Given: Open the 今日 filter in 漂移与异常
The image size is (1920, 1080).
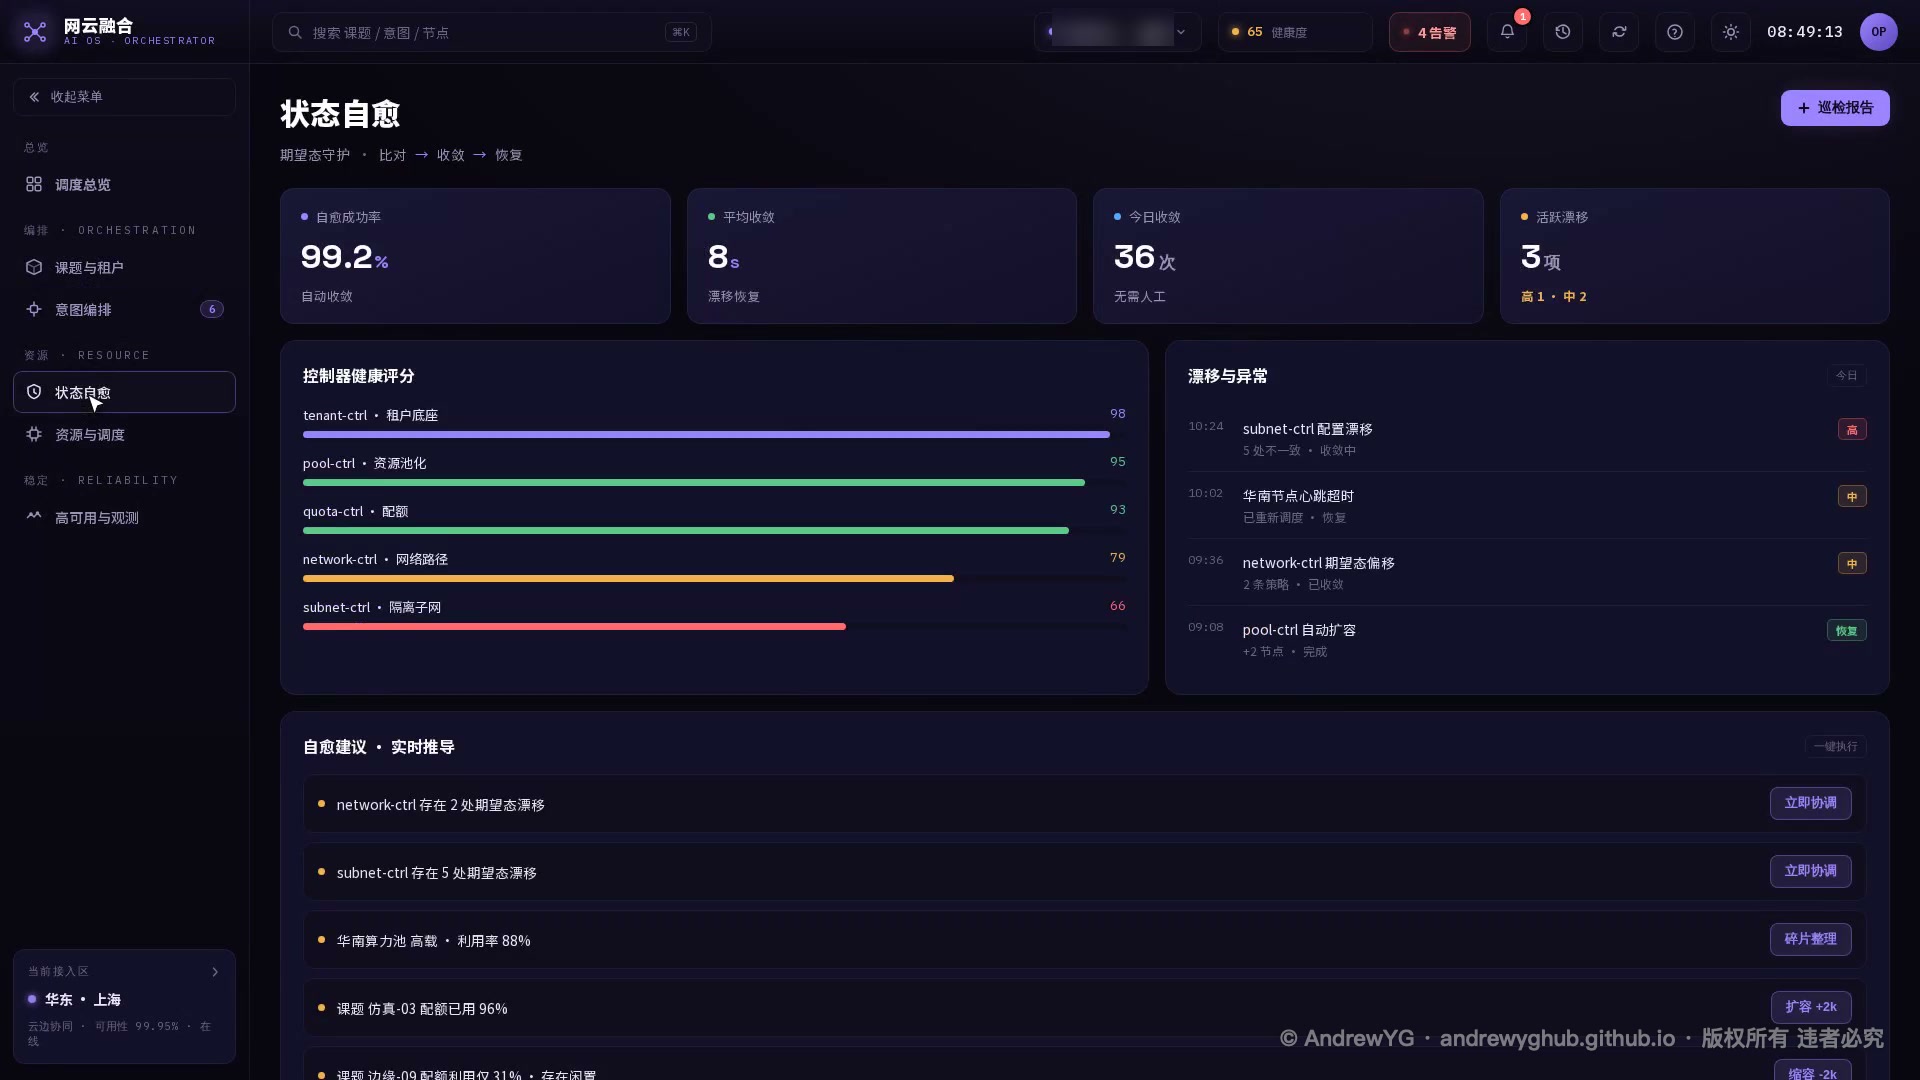Looking at the screenshot, I should pyautogui.click(x=1846, y=376).
